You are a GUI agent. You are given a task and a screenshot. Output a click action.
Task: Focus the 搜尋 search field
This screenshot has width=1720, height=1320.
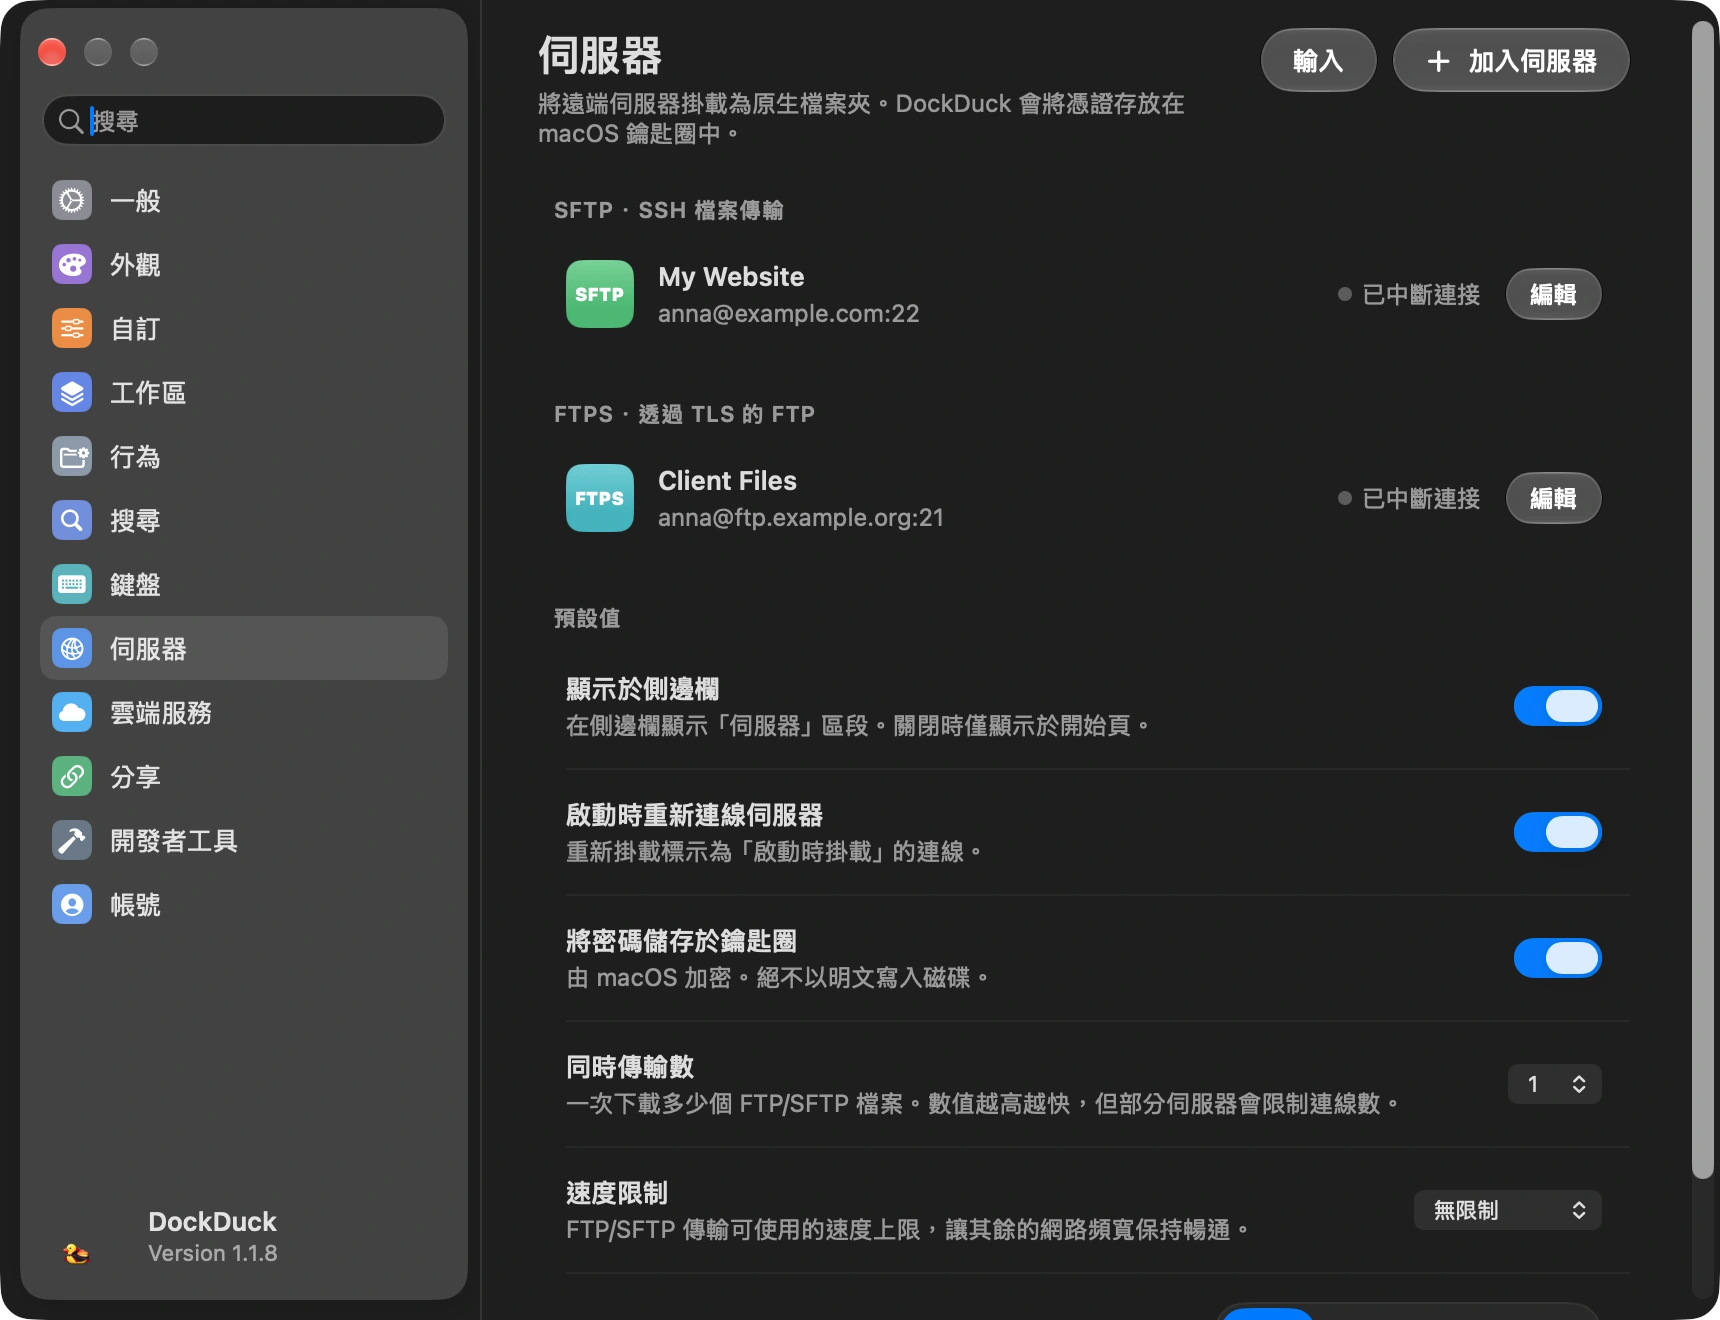pyautogui.click(x=244, y=121)
